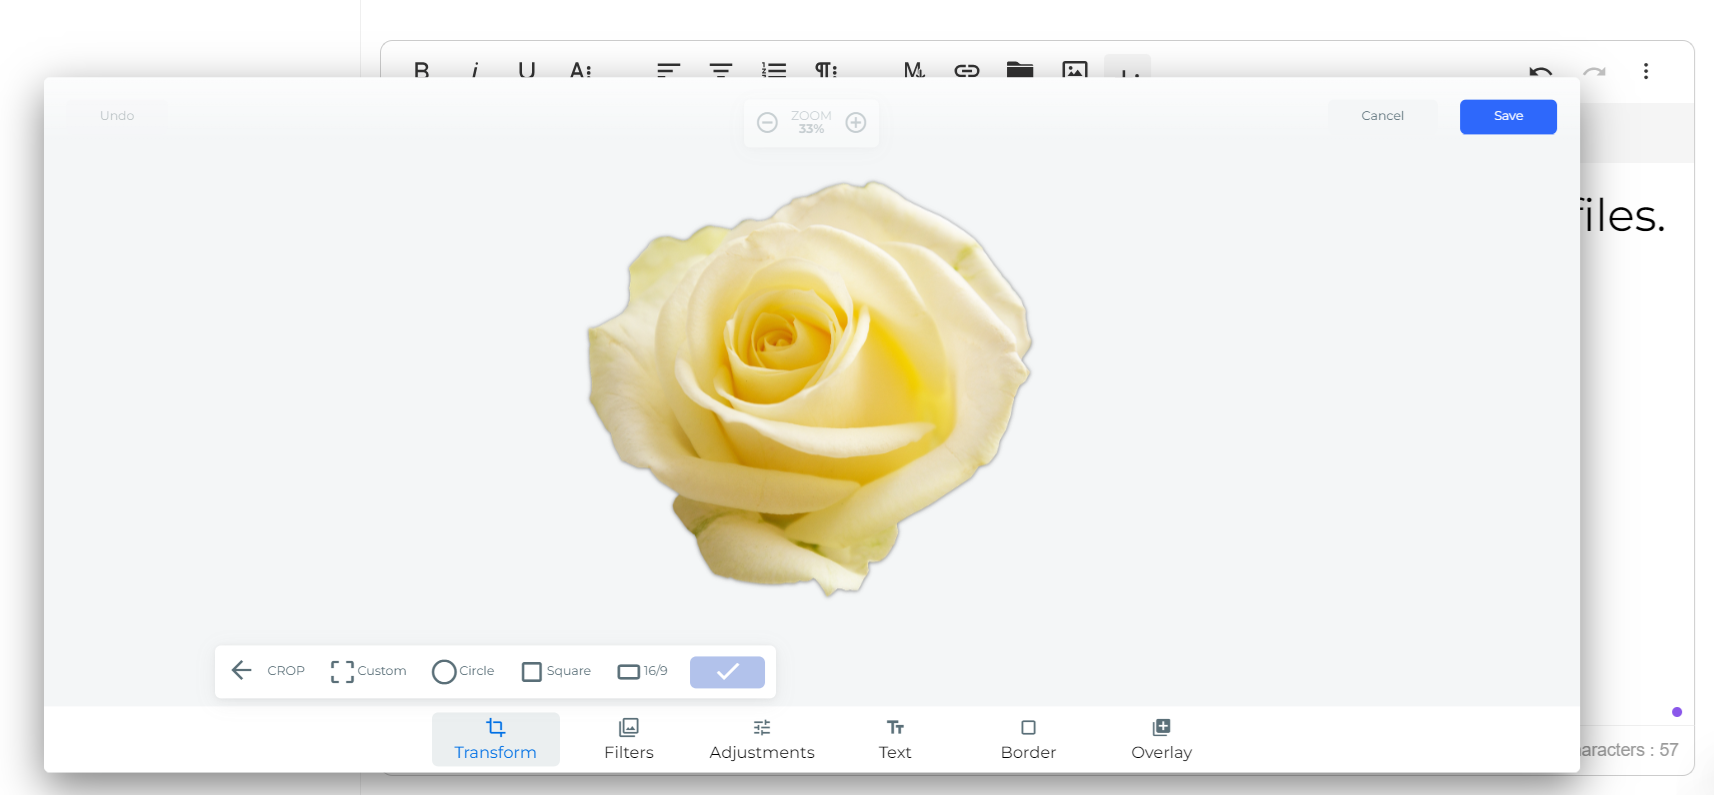Open the Text tool tab
This screenshot has width=1714, height=795.
click(895, 739)
